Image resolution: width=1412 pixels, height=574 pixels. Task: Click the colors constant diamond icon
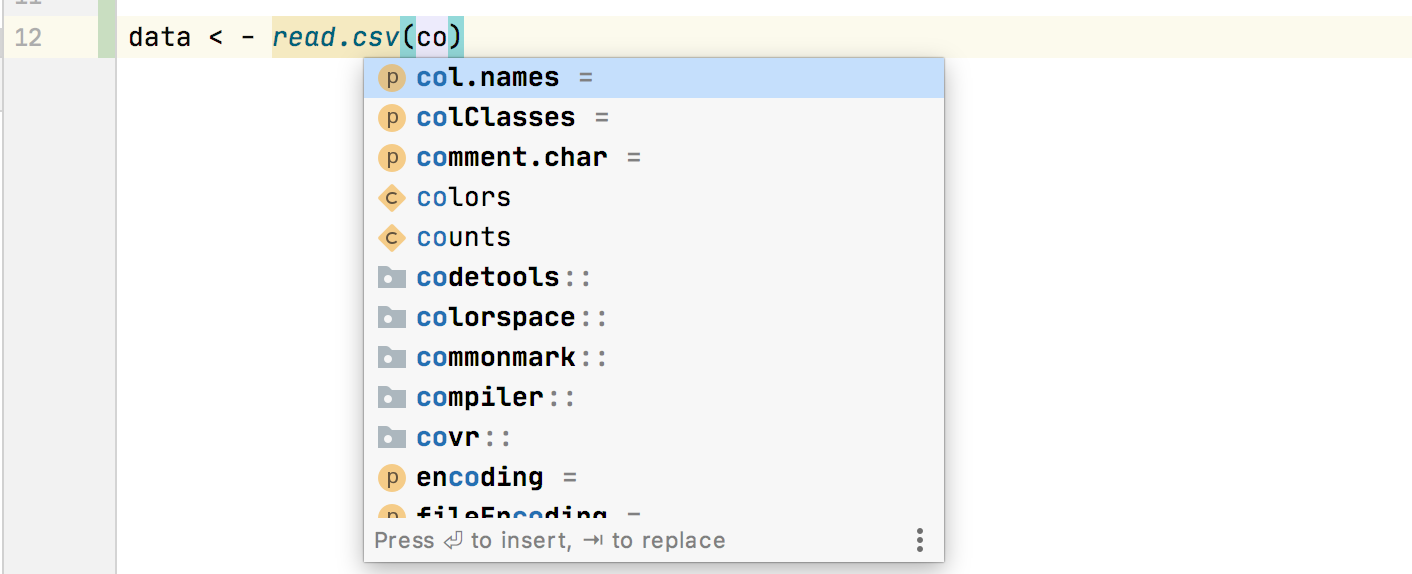[x=391, y=198]
